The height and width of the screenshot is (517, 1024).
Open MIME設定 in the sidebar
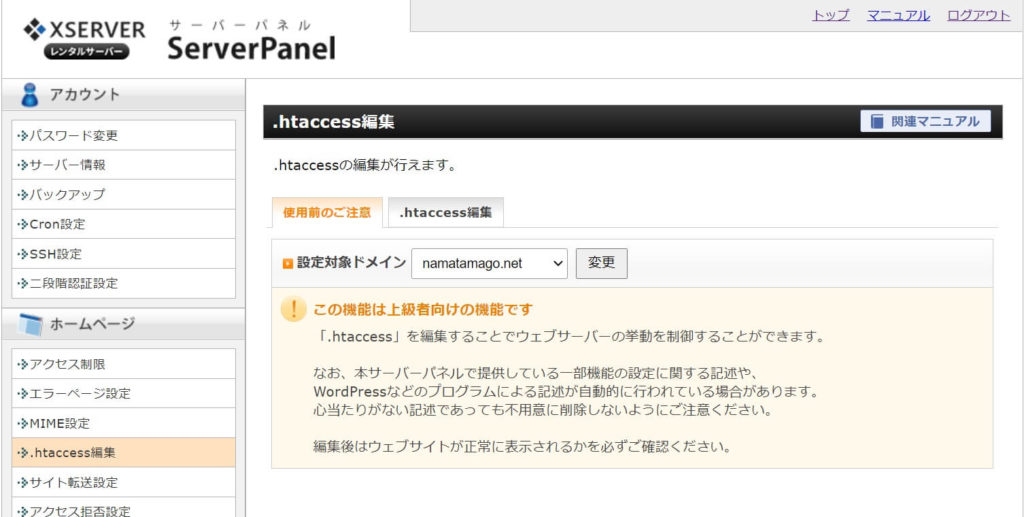123,423
